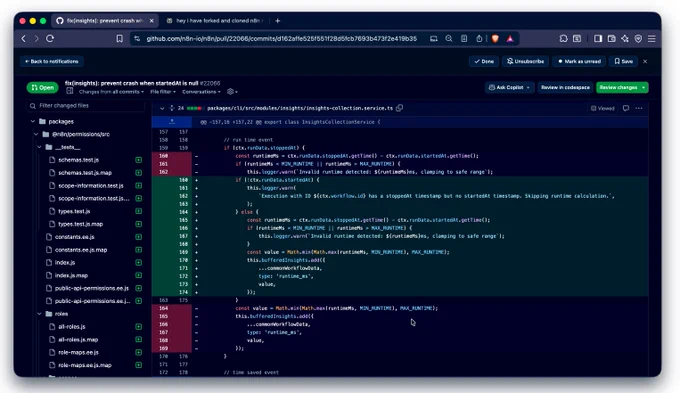Open the comment icon on file header
Image resolution: width=680 pixels, height=393 pixels.
click(626, 108)
